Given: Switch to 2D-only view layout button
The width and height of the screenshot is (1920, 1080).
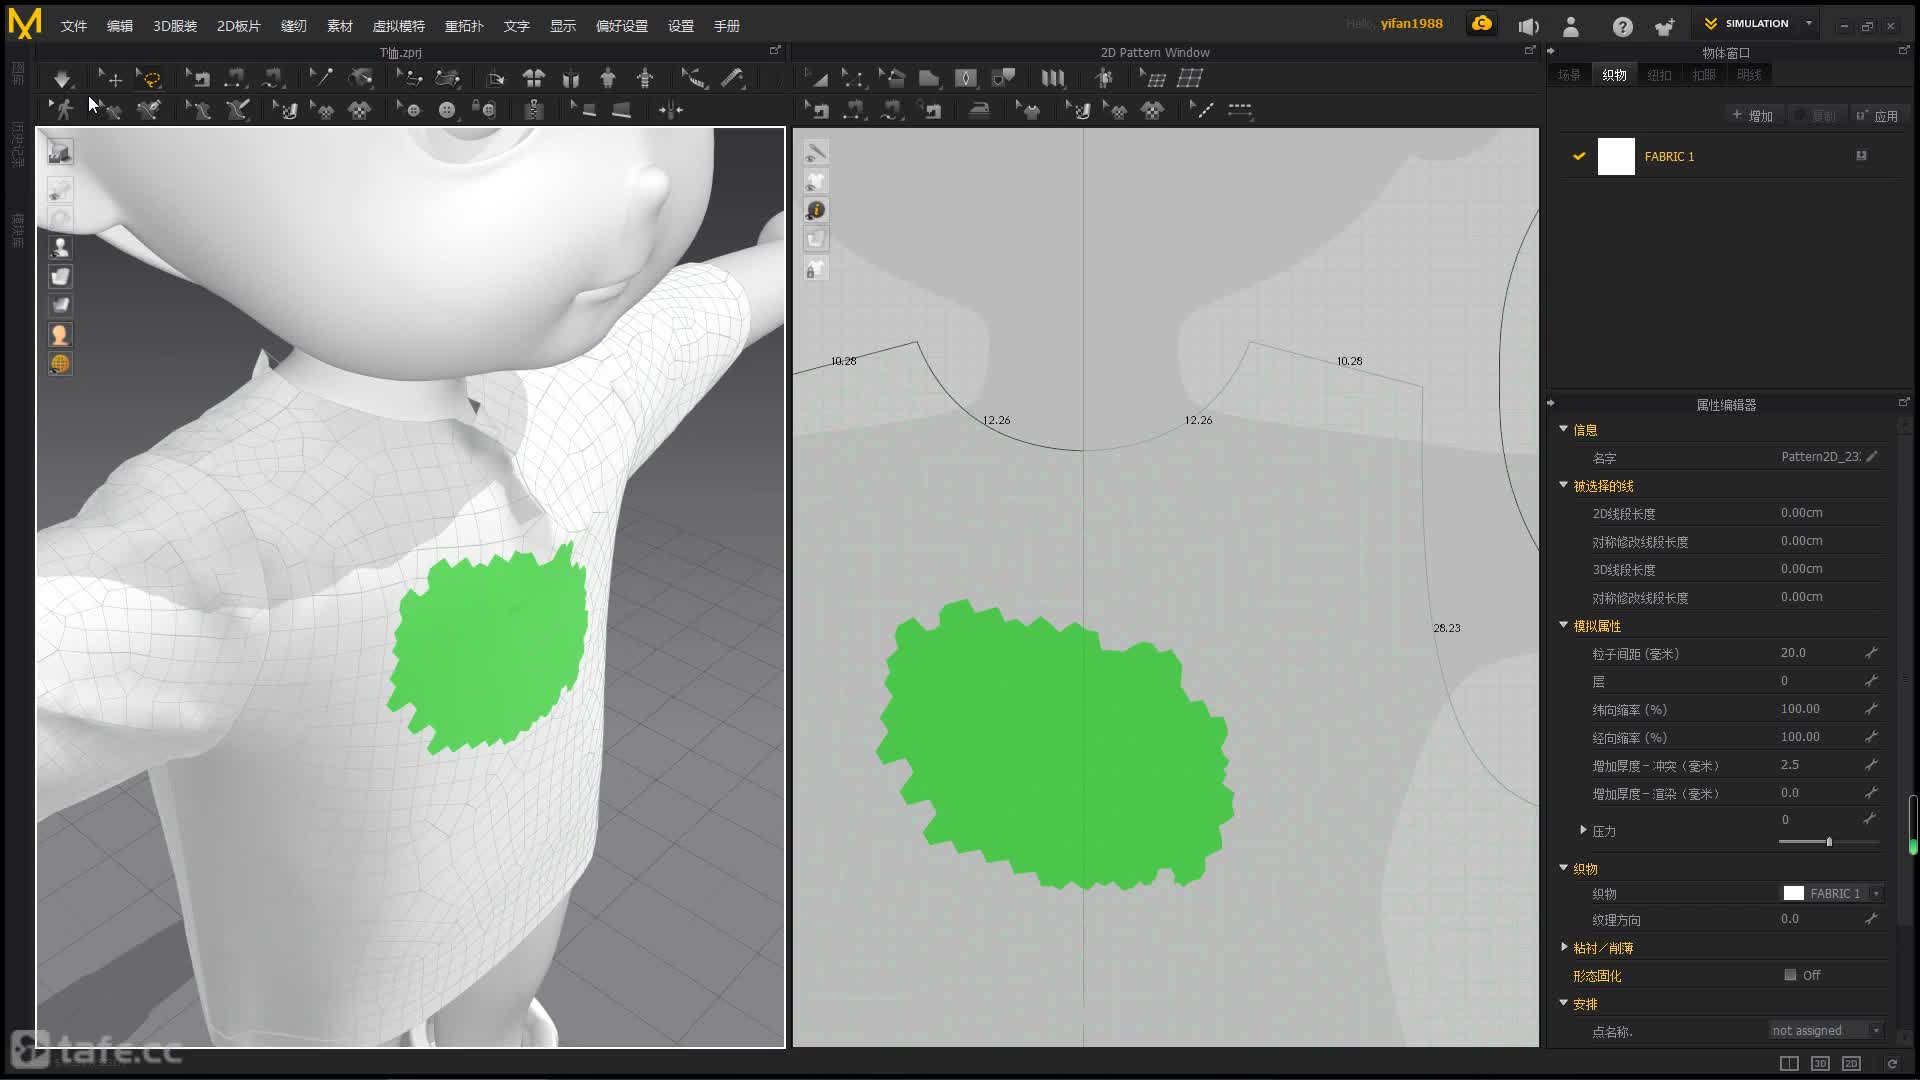Looking at the screenshot, I should pyautogui.click(x=1851, y=1063).
